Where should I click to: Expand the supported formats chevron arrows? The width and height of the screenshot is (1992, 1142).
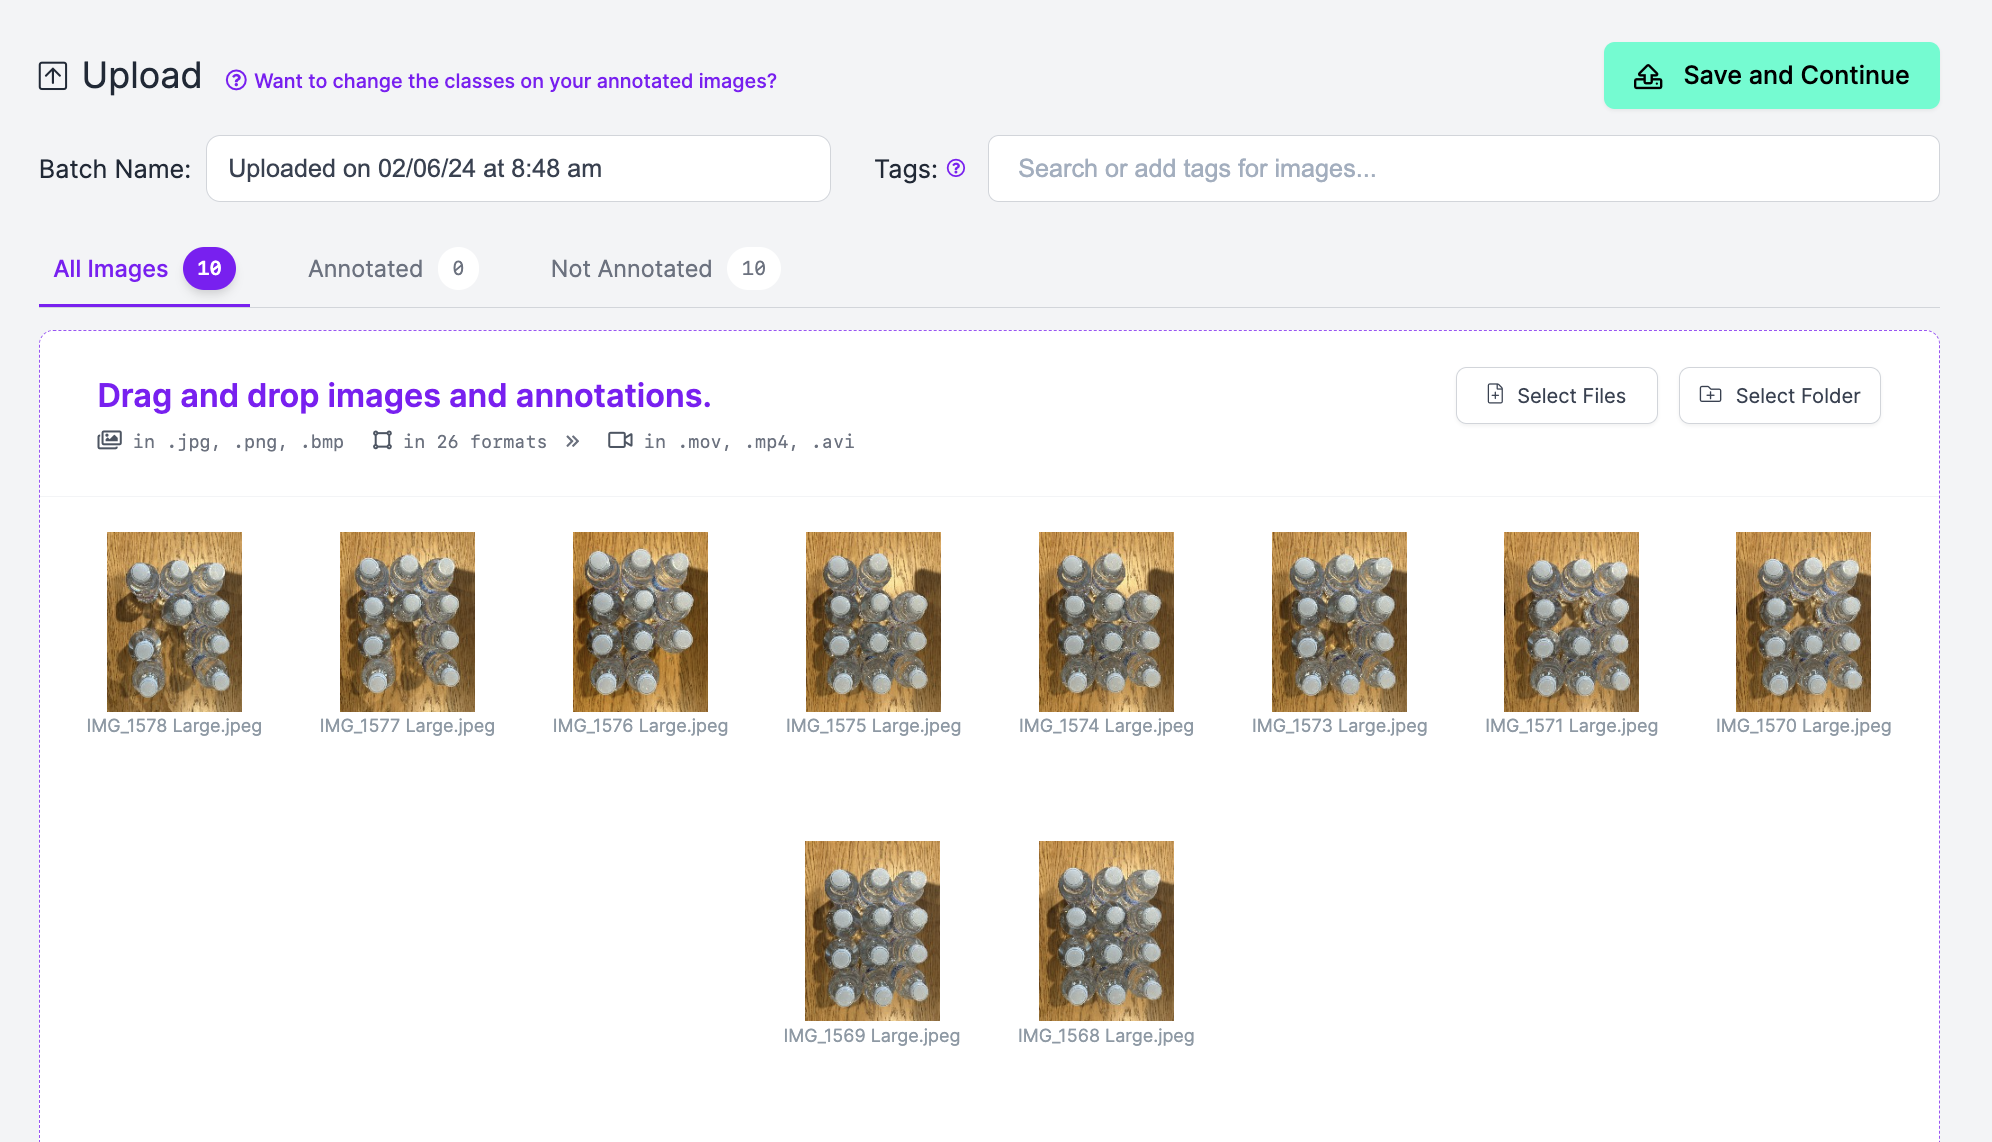(572, 440)
